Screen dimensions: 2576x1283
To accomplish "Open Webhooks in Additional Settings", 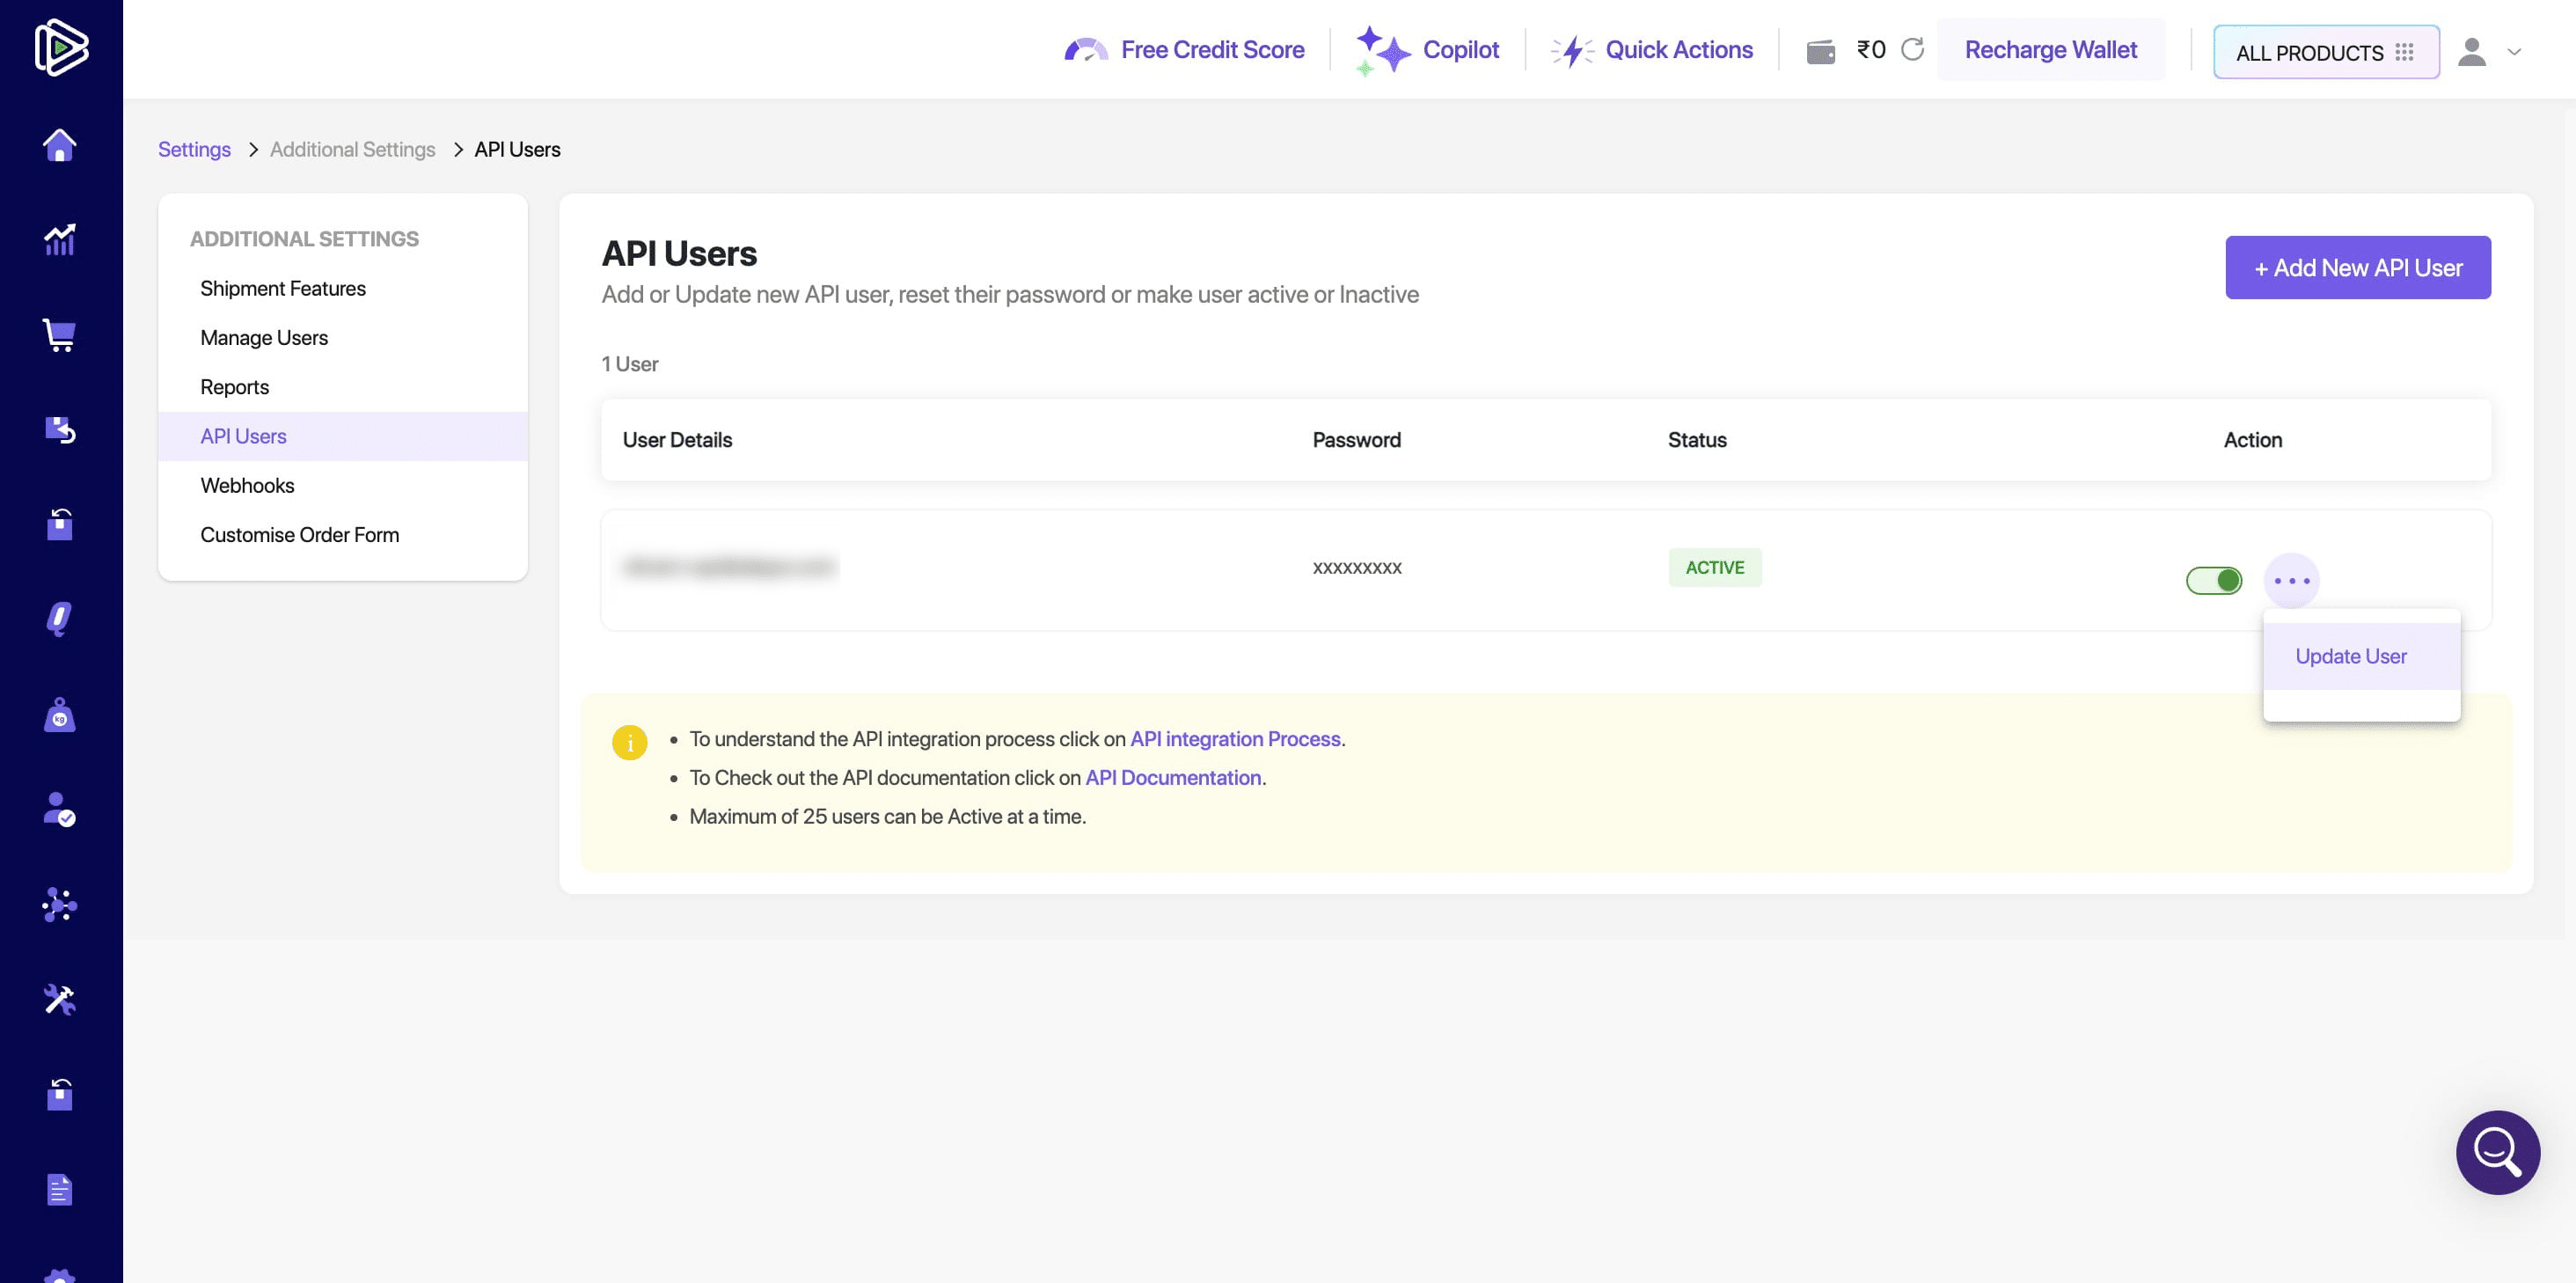I will point(247,485).
